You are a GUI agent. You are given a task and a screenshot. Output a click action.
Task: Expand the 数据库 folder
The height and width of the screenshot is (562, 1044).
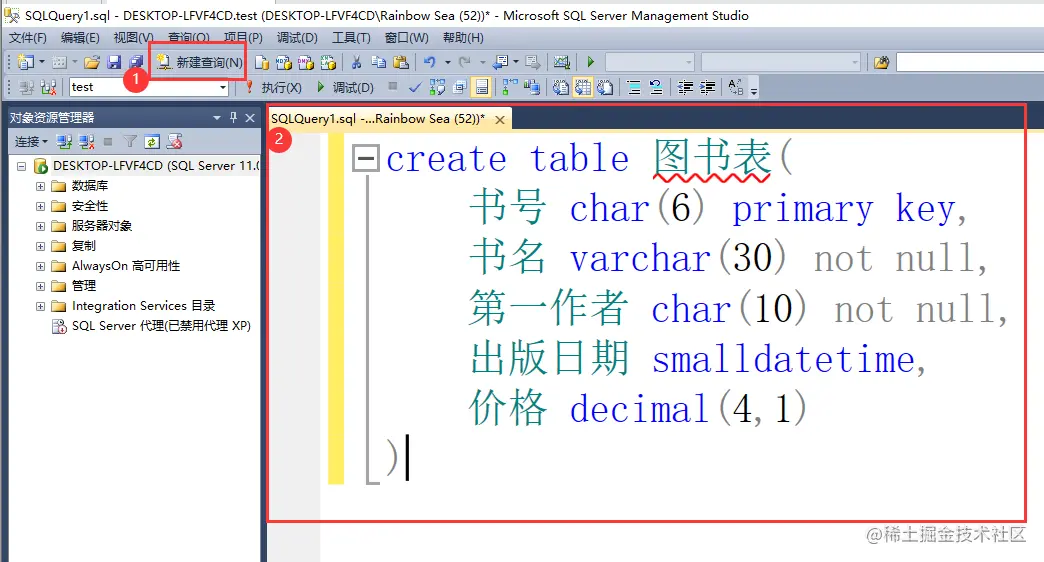point(40,186)
